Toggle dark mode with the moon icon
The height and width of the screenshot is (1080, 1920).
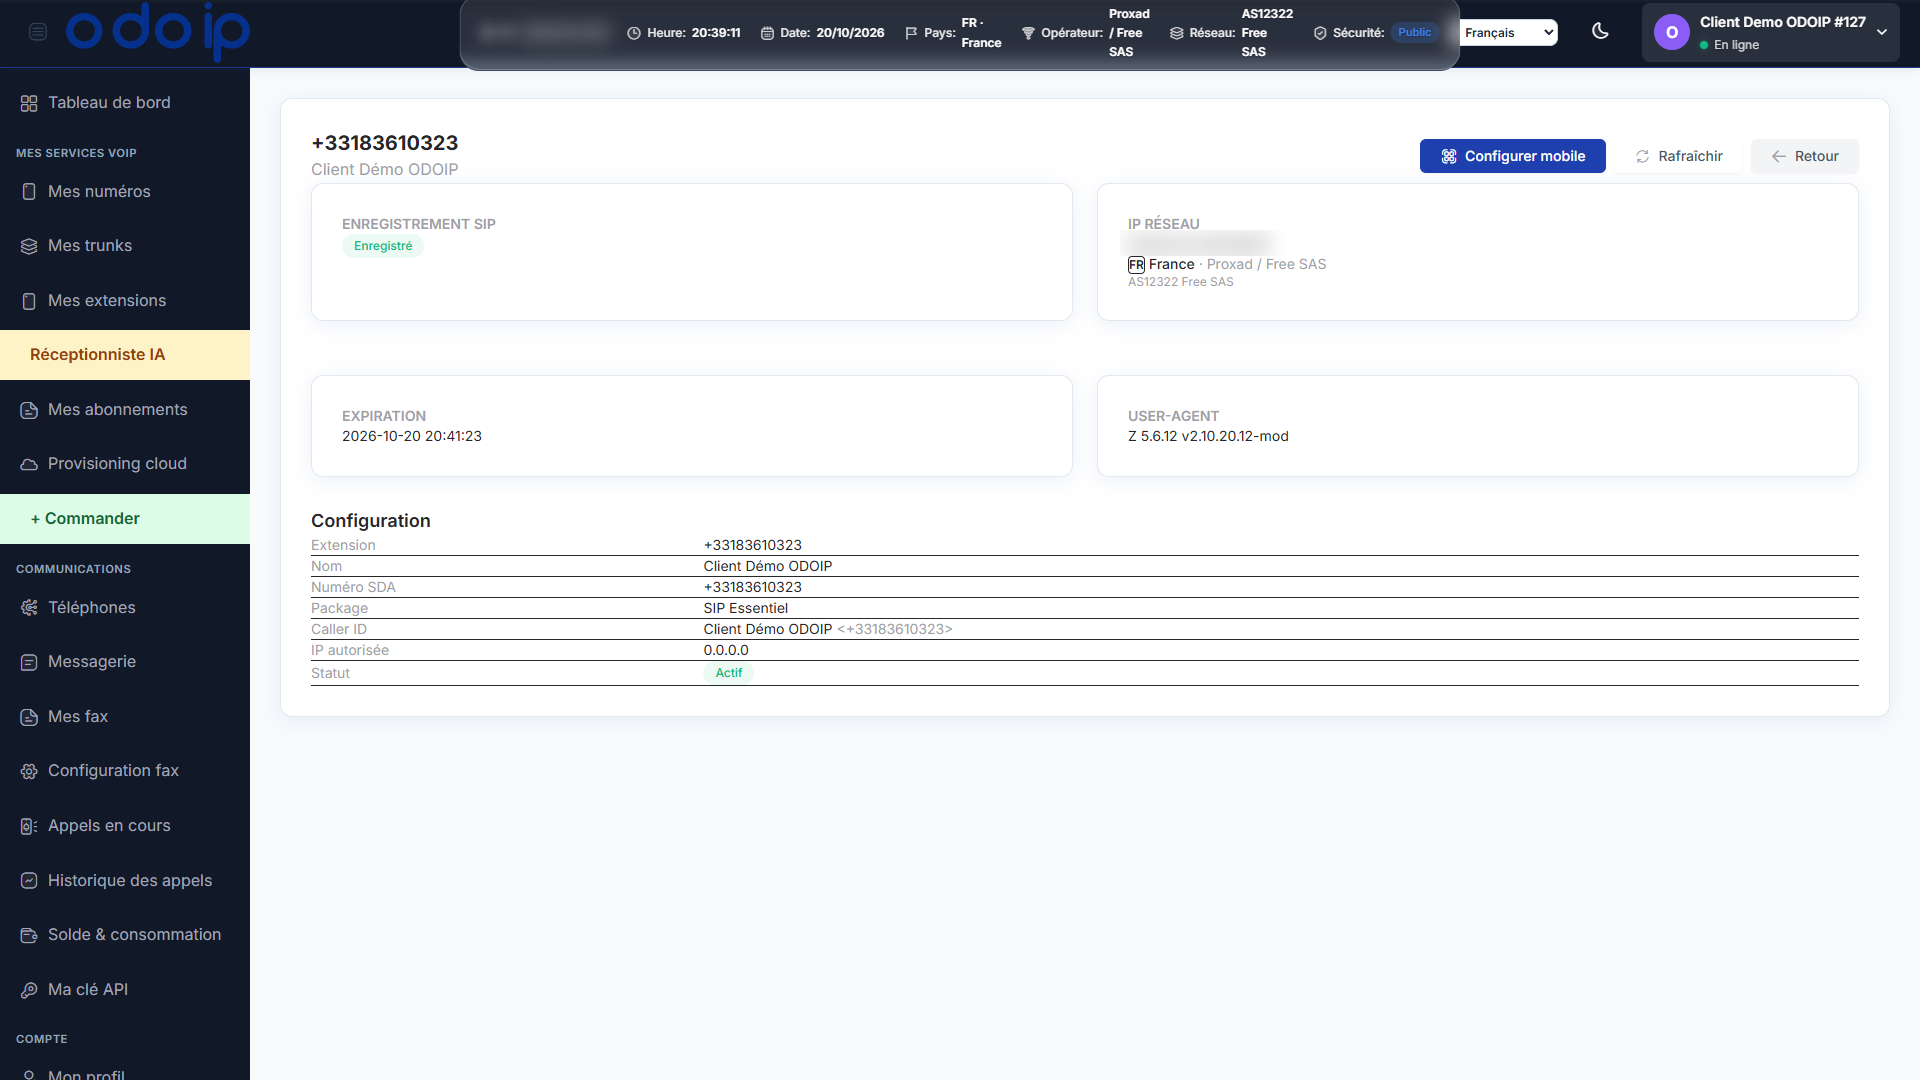point(1600,31)
